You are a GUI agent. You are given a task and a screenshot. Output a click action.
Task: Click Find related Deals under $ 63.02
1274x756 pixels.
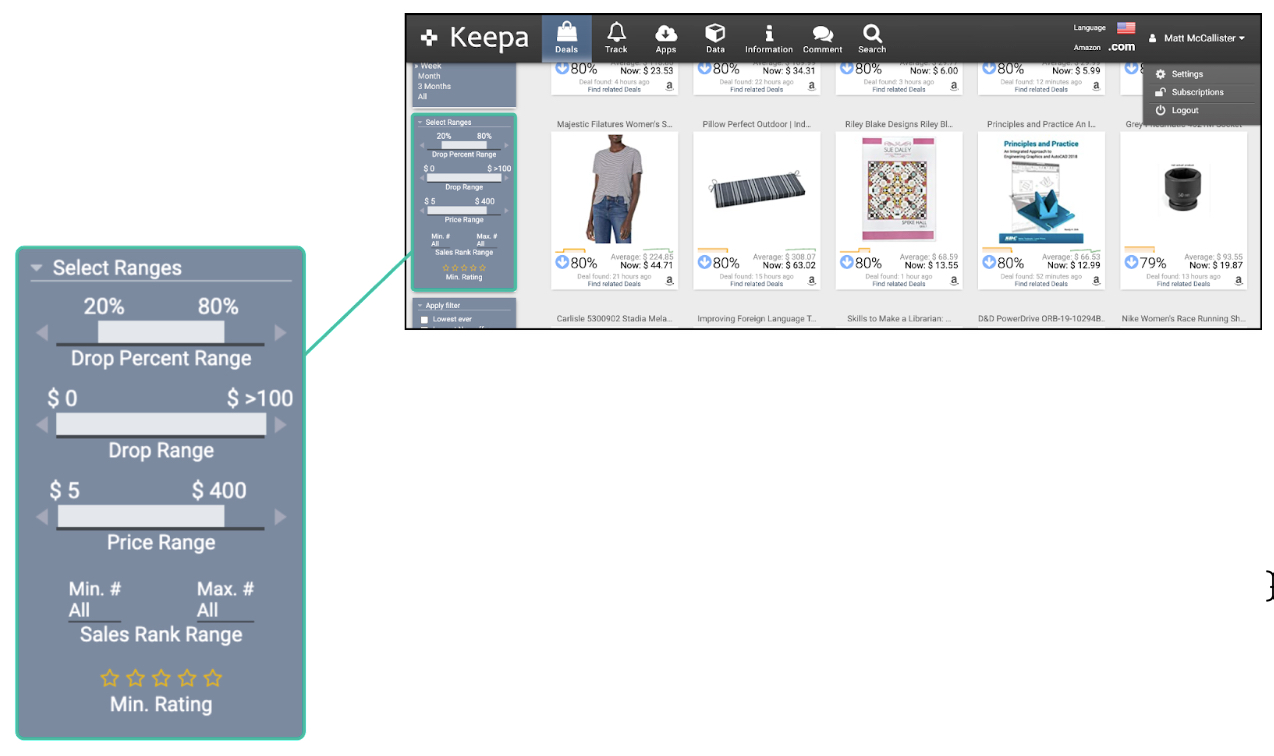pyautogui.click(x=756, y=284)
